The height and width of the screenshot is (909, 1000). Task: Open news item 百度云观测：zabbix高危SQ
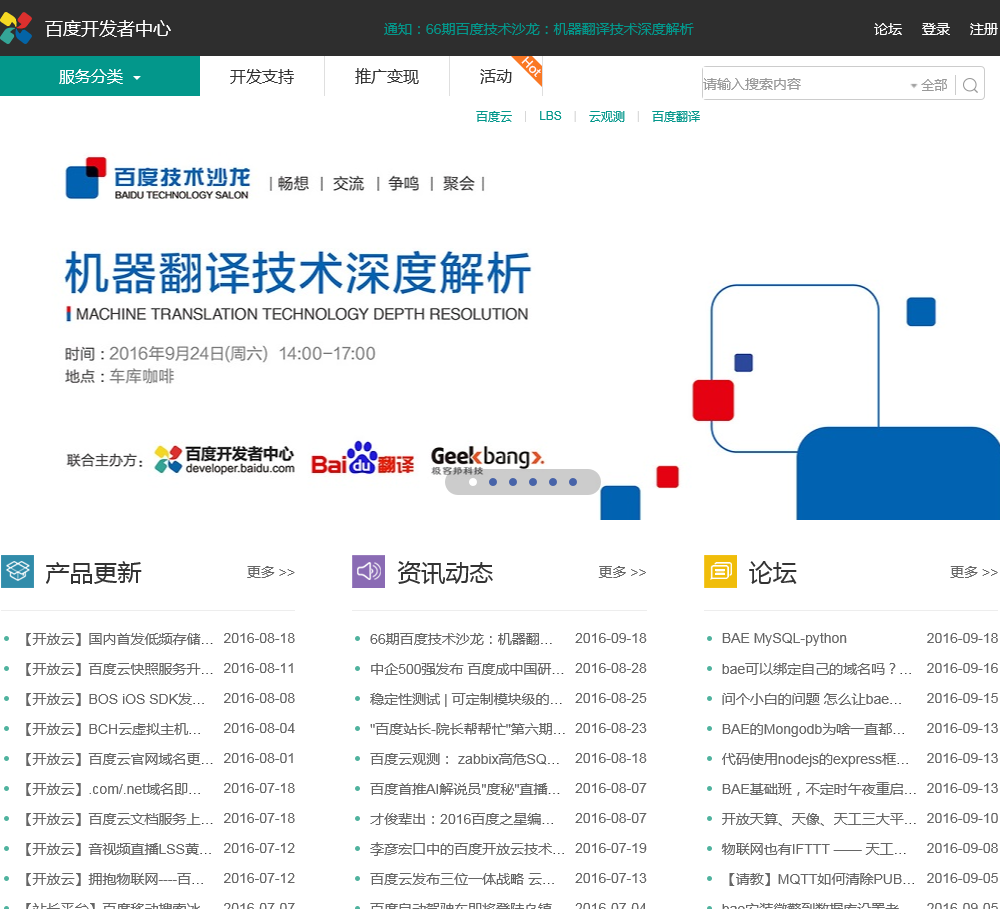pyautogui.click(x=465, y=758)
